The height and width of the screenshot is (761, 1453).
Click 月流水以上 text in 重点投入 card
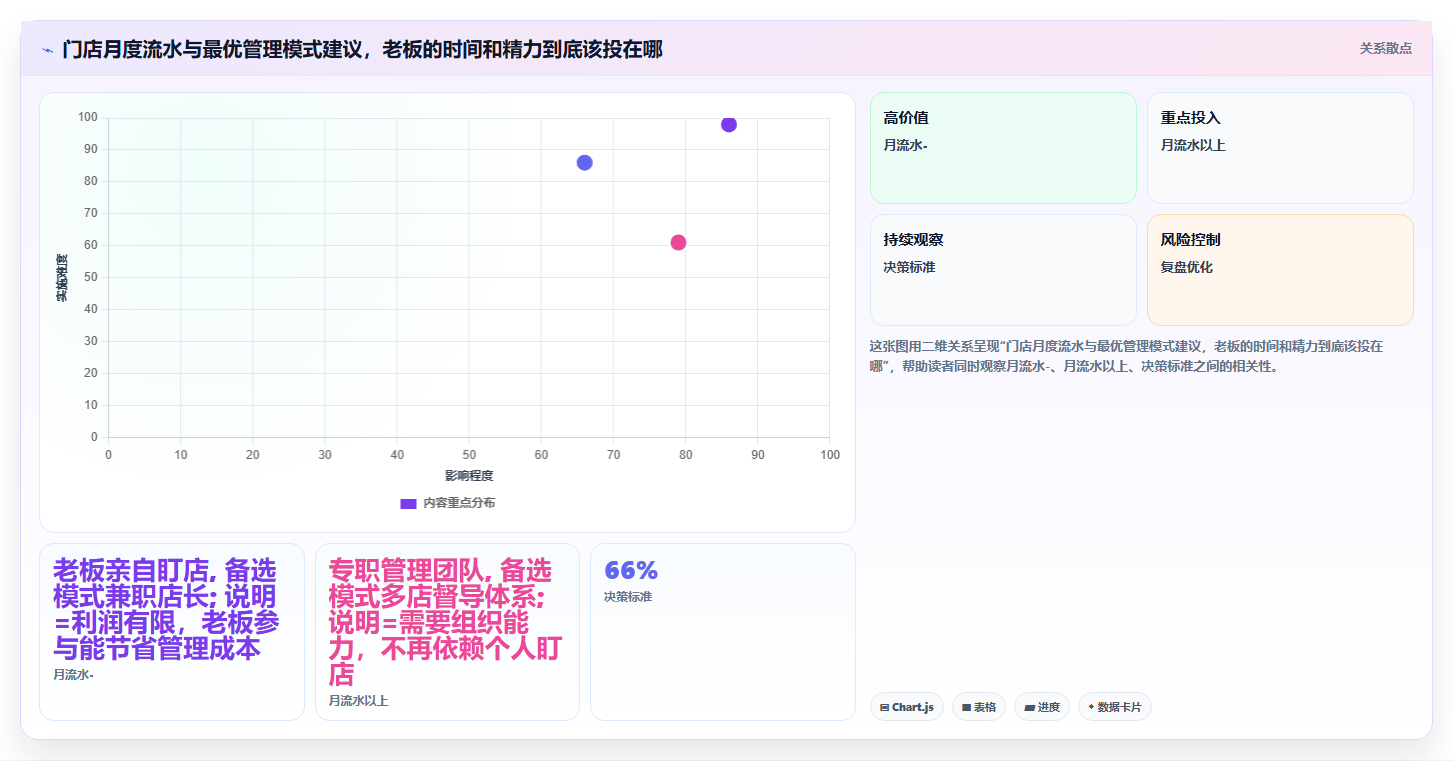coord(1193,146)
